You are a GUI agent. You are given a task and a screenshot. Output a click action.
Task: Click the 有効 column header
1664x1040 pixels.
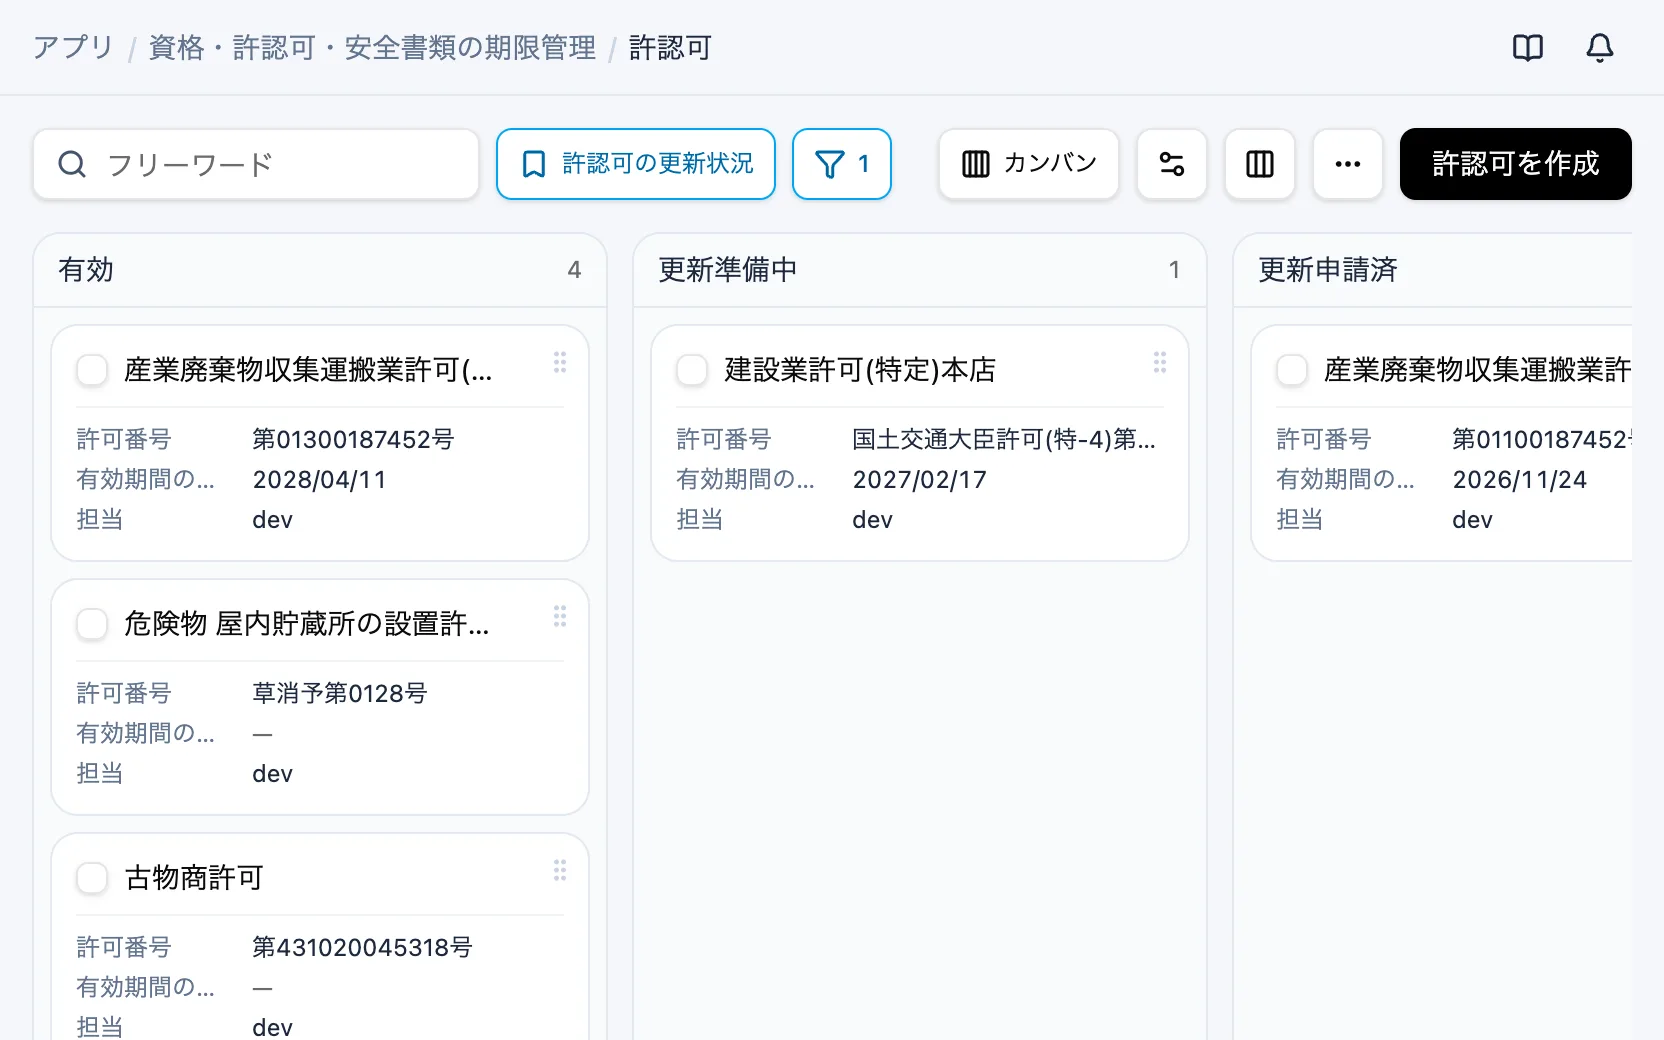320,270
